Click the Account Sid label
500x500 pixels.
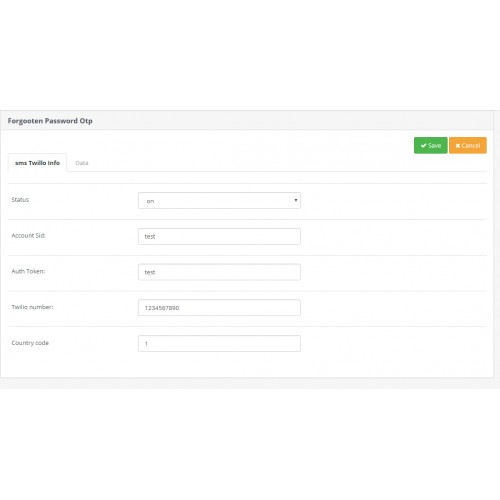(x=28, y=235)
